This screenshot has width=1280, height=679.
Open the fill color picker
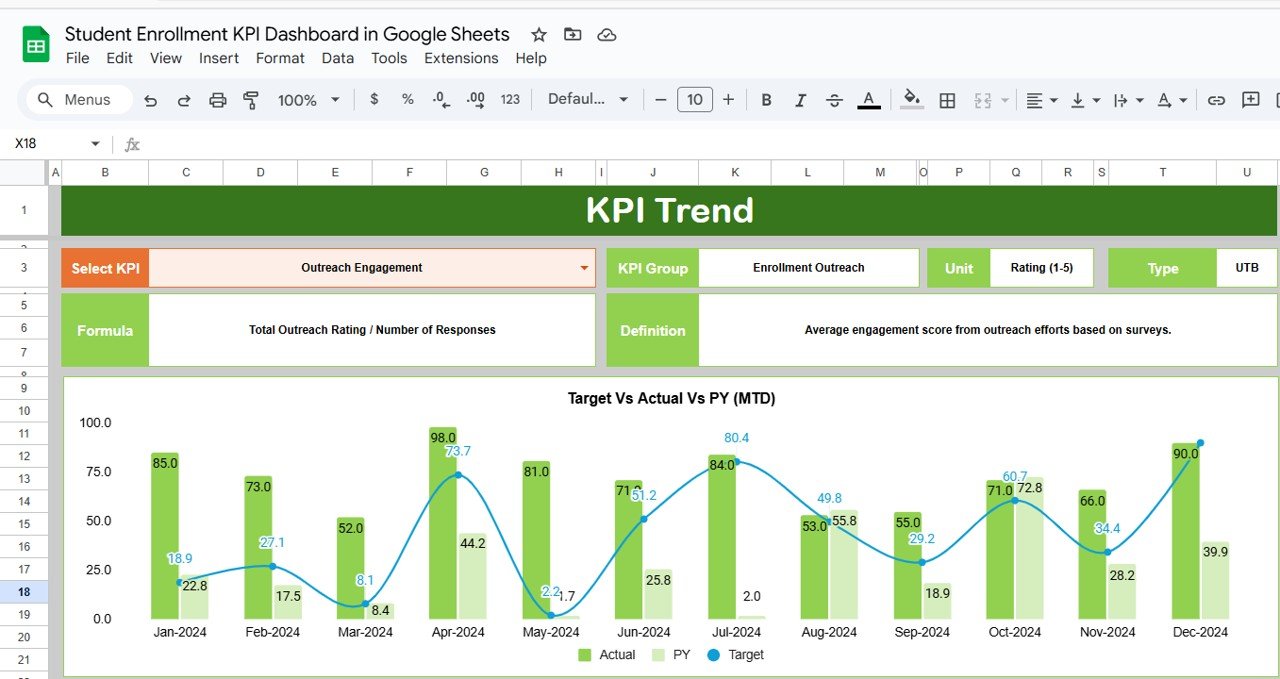pyautogui.click(x=910, y=99)
